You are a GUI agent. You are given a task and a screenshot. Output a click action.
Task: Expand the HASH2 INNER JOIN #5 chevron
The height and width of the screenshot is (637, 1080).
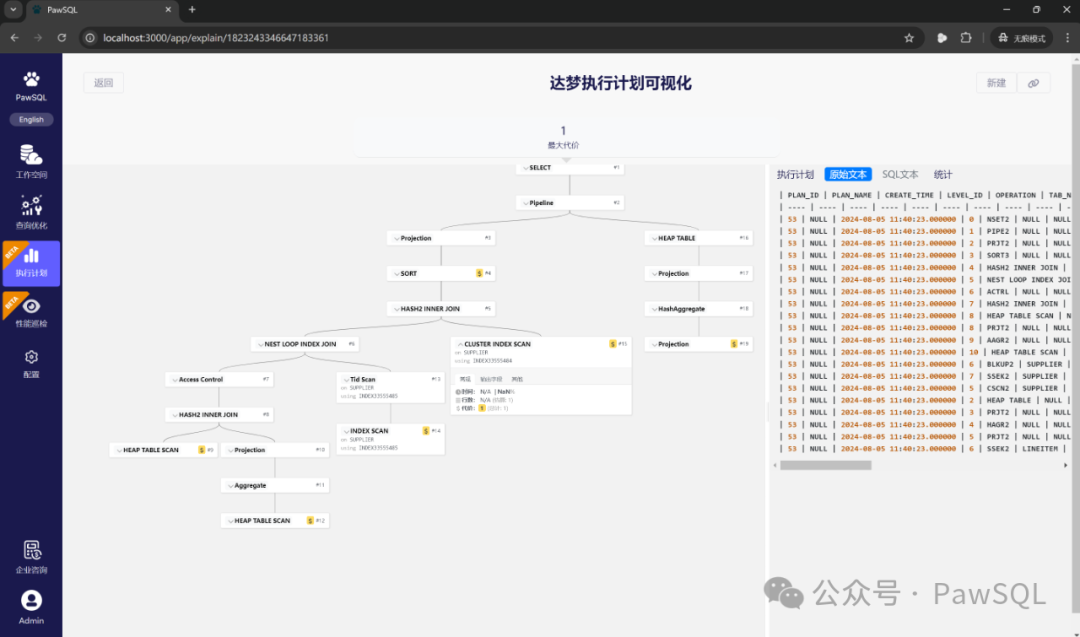(x=397, y=309)
